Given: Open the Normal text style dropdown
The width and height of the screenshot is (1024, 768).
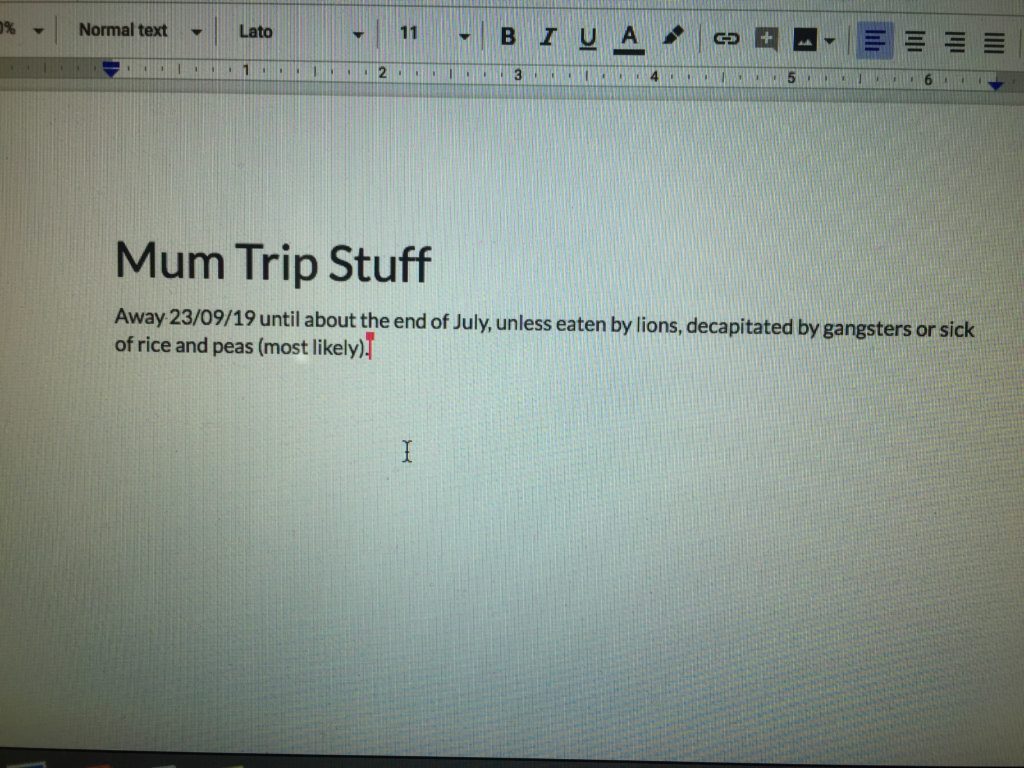Looking at the screenshot, I should [140, 31].
